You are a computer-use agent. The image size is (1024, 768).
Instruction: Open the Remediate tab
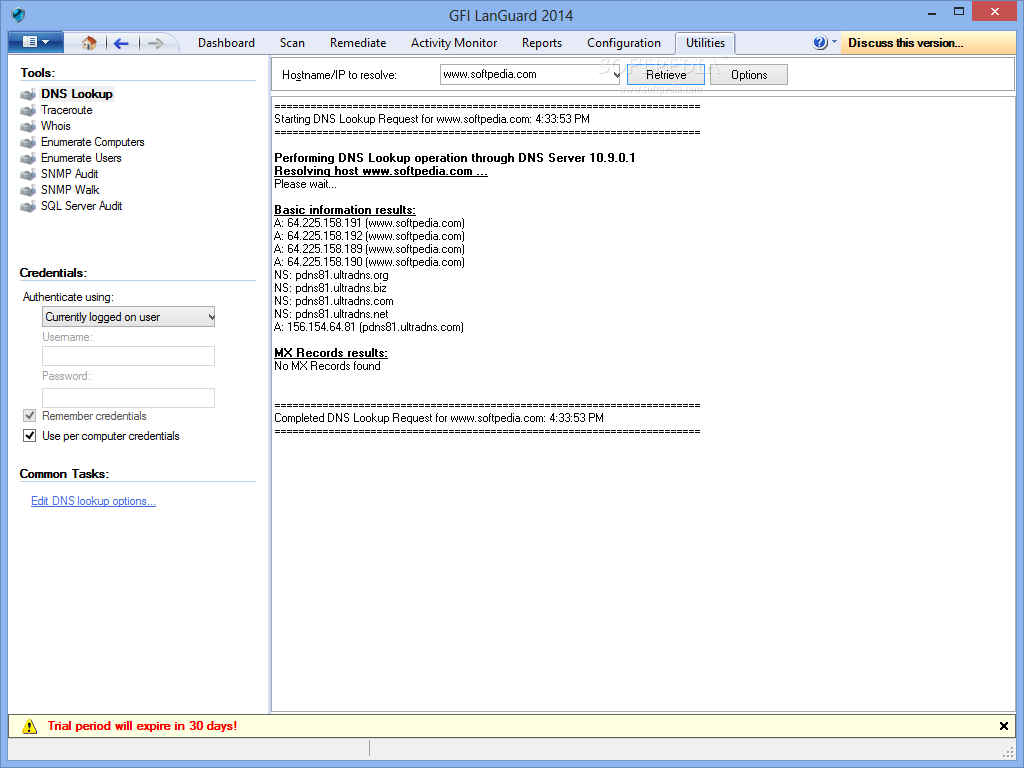(x=358, y=43)
